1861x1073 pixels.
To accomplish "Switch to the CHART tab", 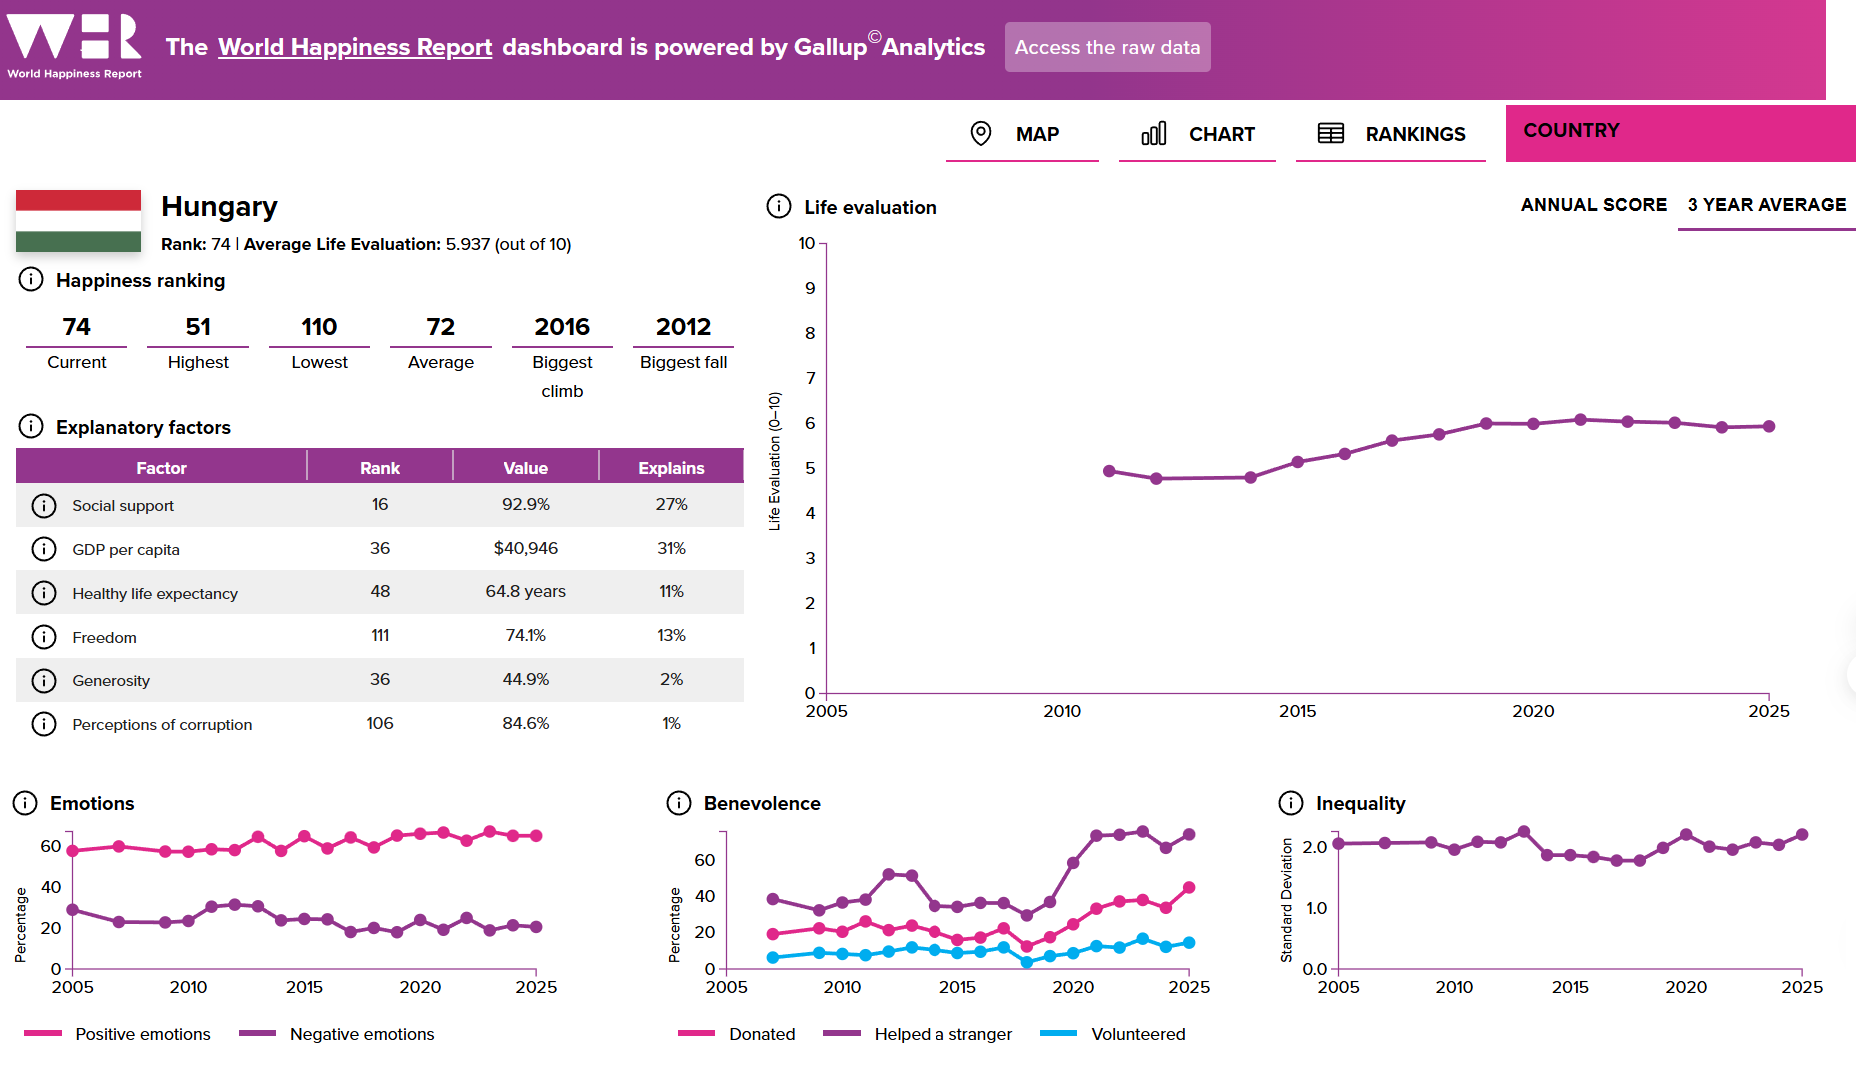I will [x=1197, y=134].
